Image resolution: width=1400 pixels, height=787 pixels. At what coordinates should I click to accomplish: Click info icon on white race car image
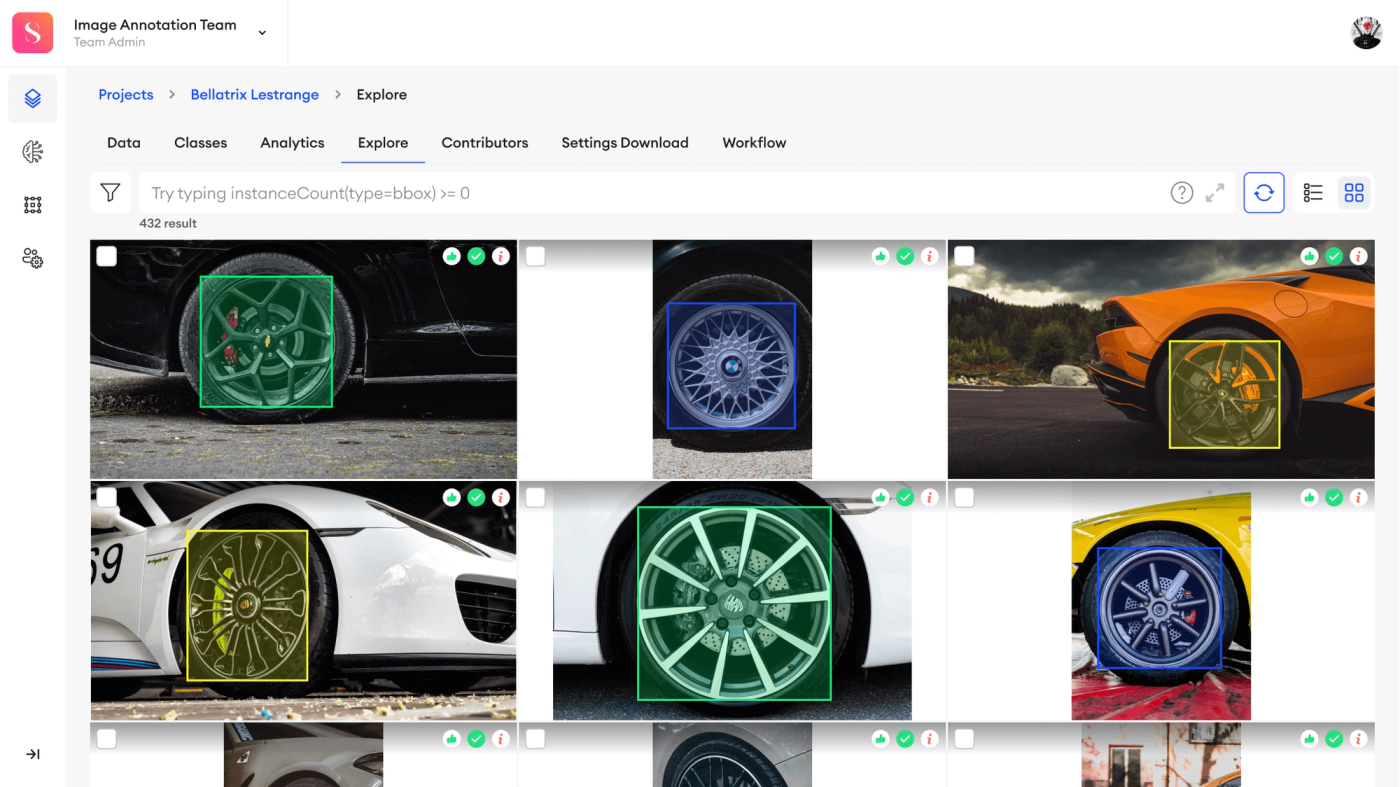[x=501, y=497]
